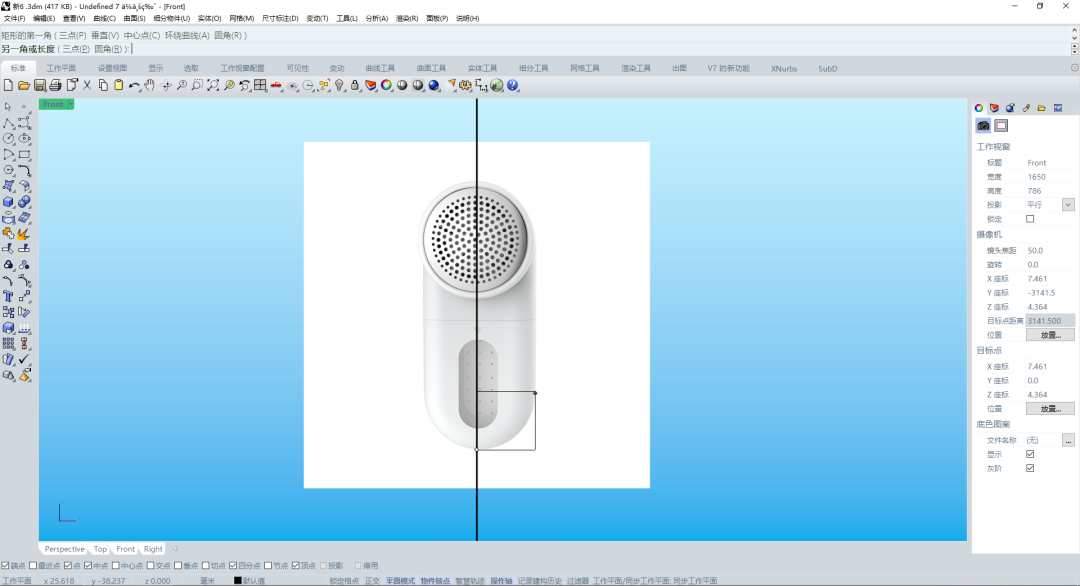1080x586 pixels.
Task: Click the Save file icon
Action: (40, 85)
